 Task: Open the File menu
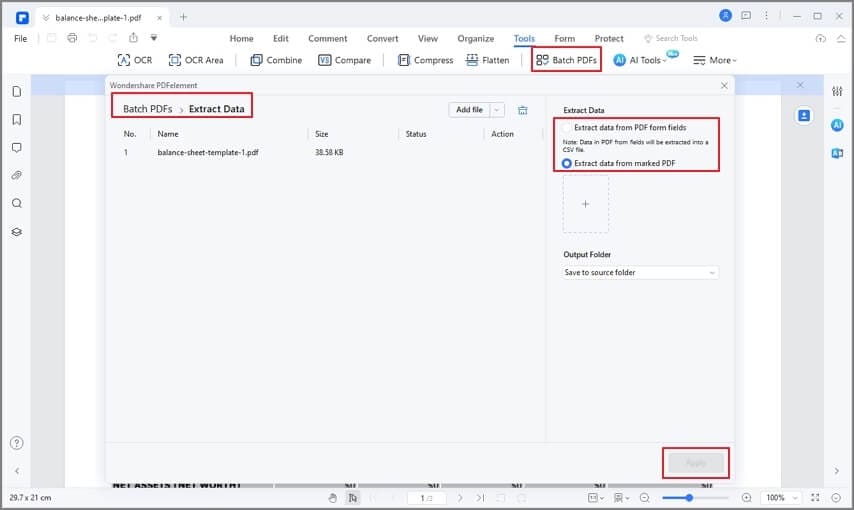(21, 38)
